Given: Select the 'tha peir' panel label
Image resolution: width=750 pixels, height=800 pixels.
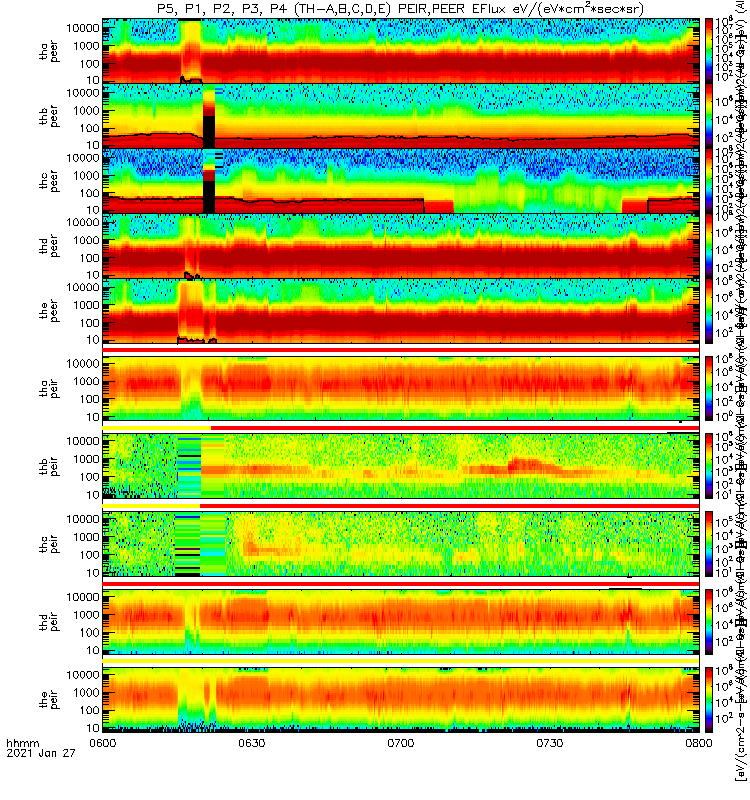Looking at the screenshot, I should (x=48, y=388).
